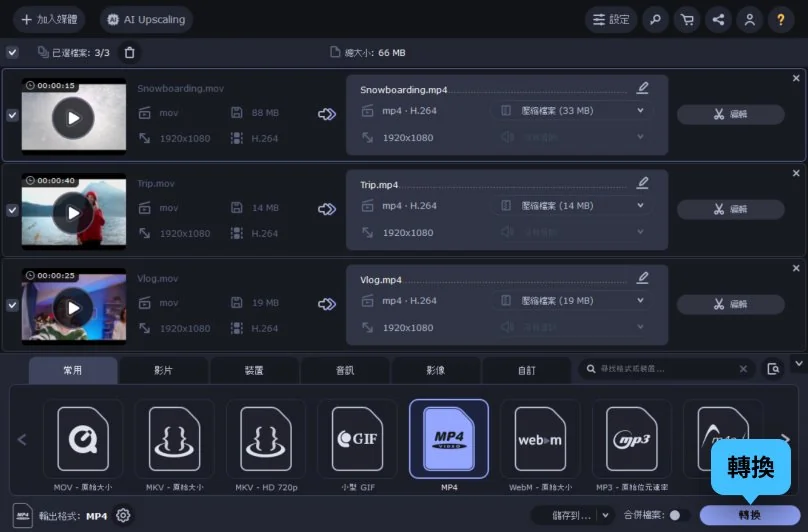808x532 pixels.
Task: Expand compression dropdown for Trip.mp4
Action: click(x=640, y=206)
